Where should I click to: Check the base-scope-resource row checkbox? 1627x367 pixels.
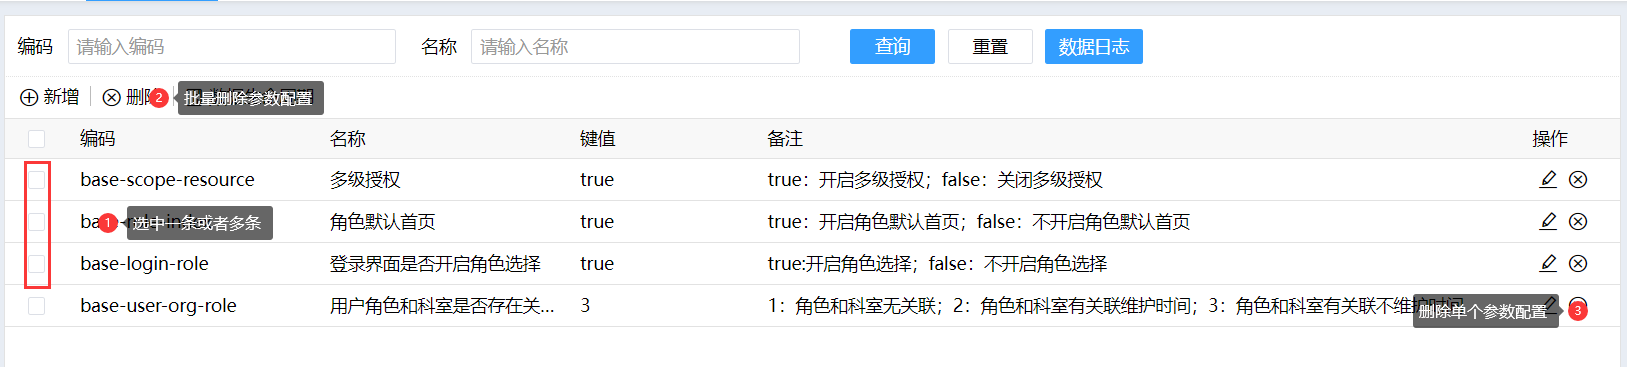click(x=37, y=180)
